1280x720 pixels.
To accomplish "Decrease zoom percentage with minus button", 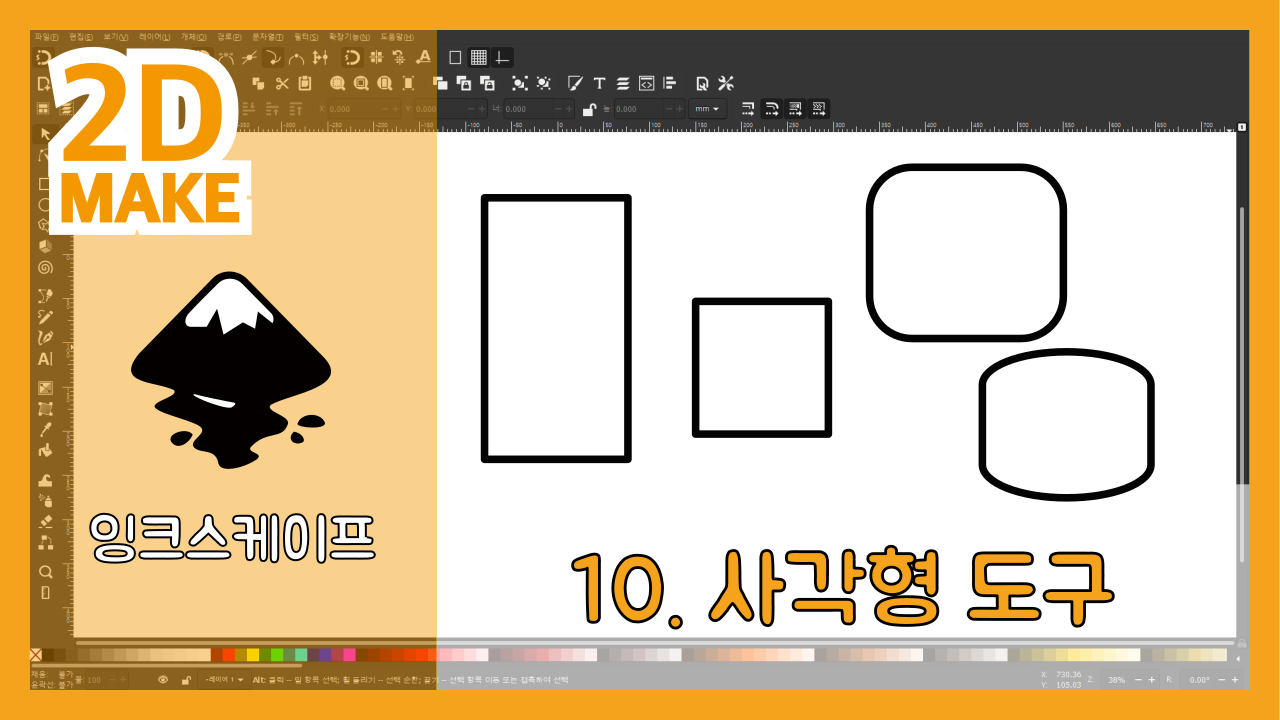I will 1138,679.
